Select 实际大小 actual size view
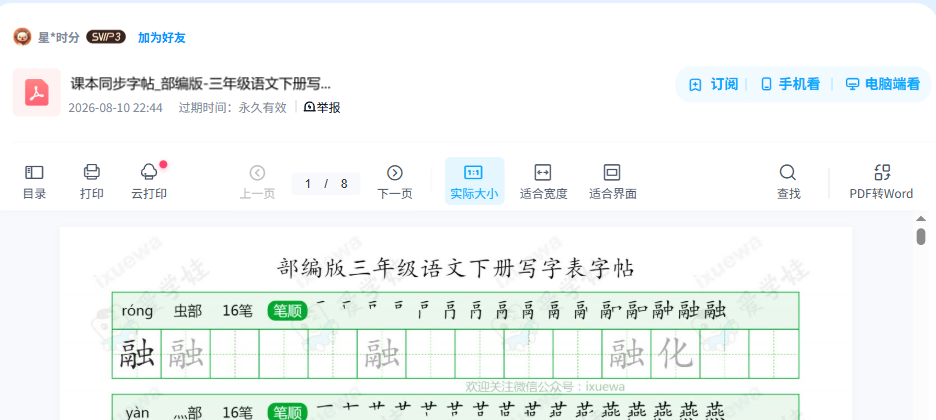The image size is (936, 420). (x=474, y=181)
